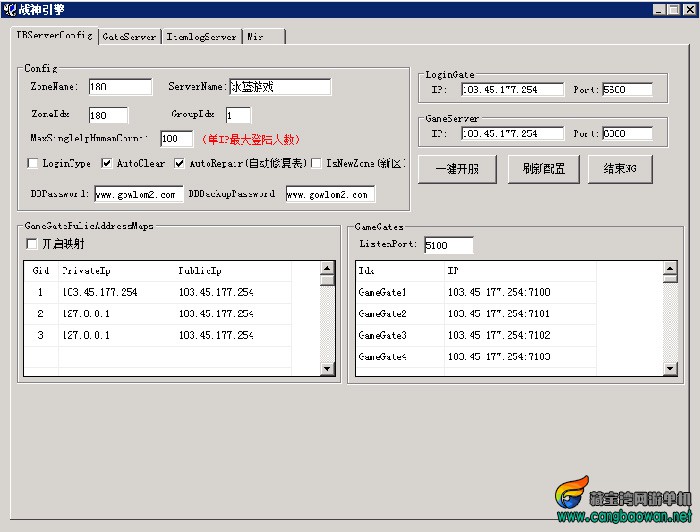Click the LoginGate Port field
This screenshot has height=532, width=700.
pos(627,90)
